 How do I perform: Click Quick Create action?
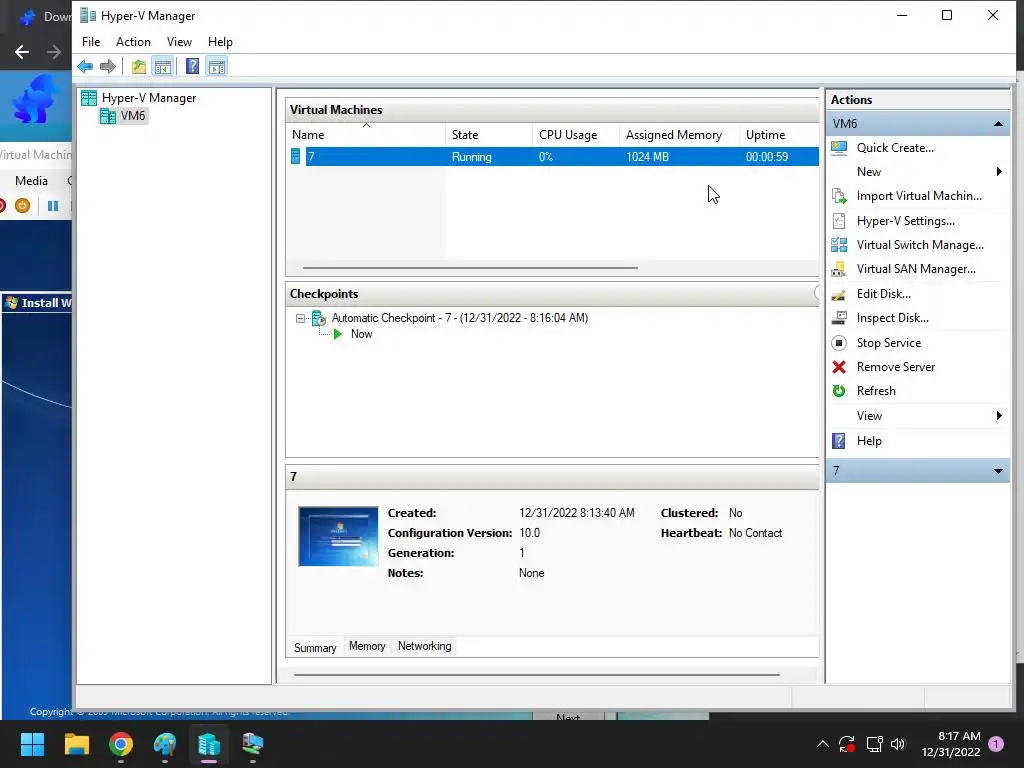pos(895,148)
